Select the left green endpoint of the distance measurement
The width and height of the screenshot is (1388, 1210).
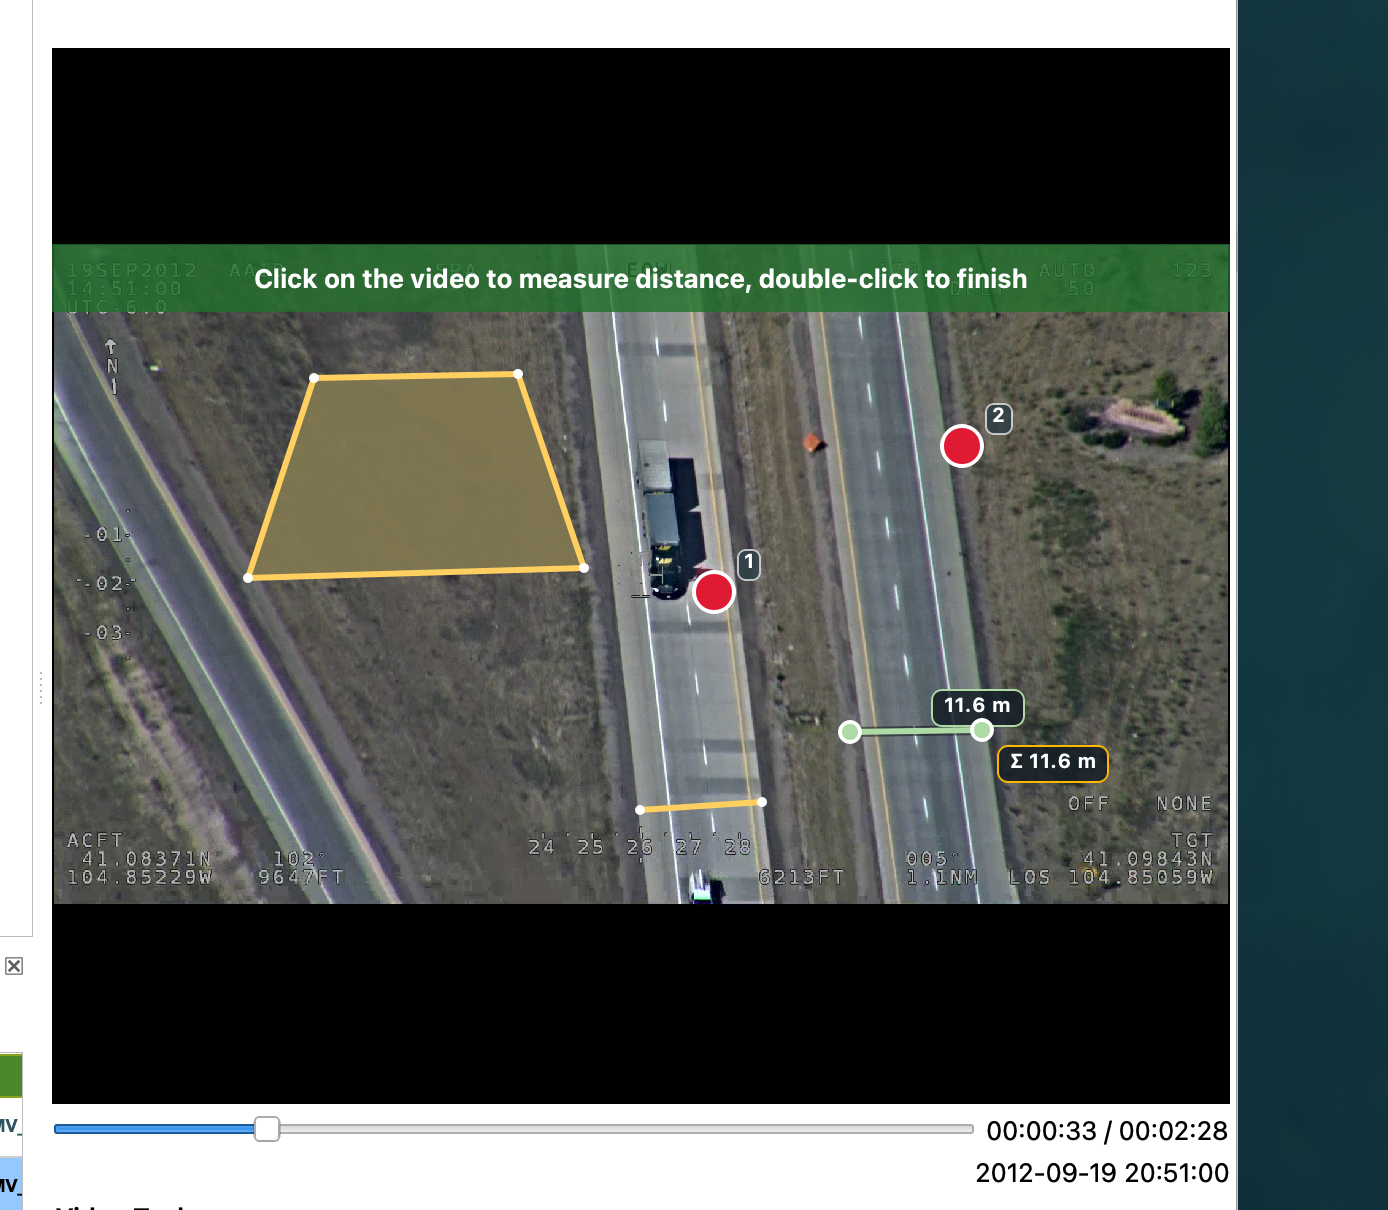point(850,732)
